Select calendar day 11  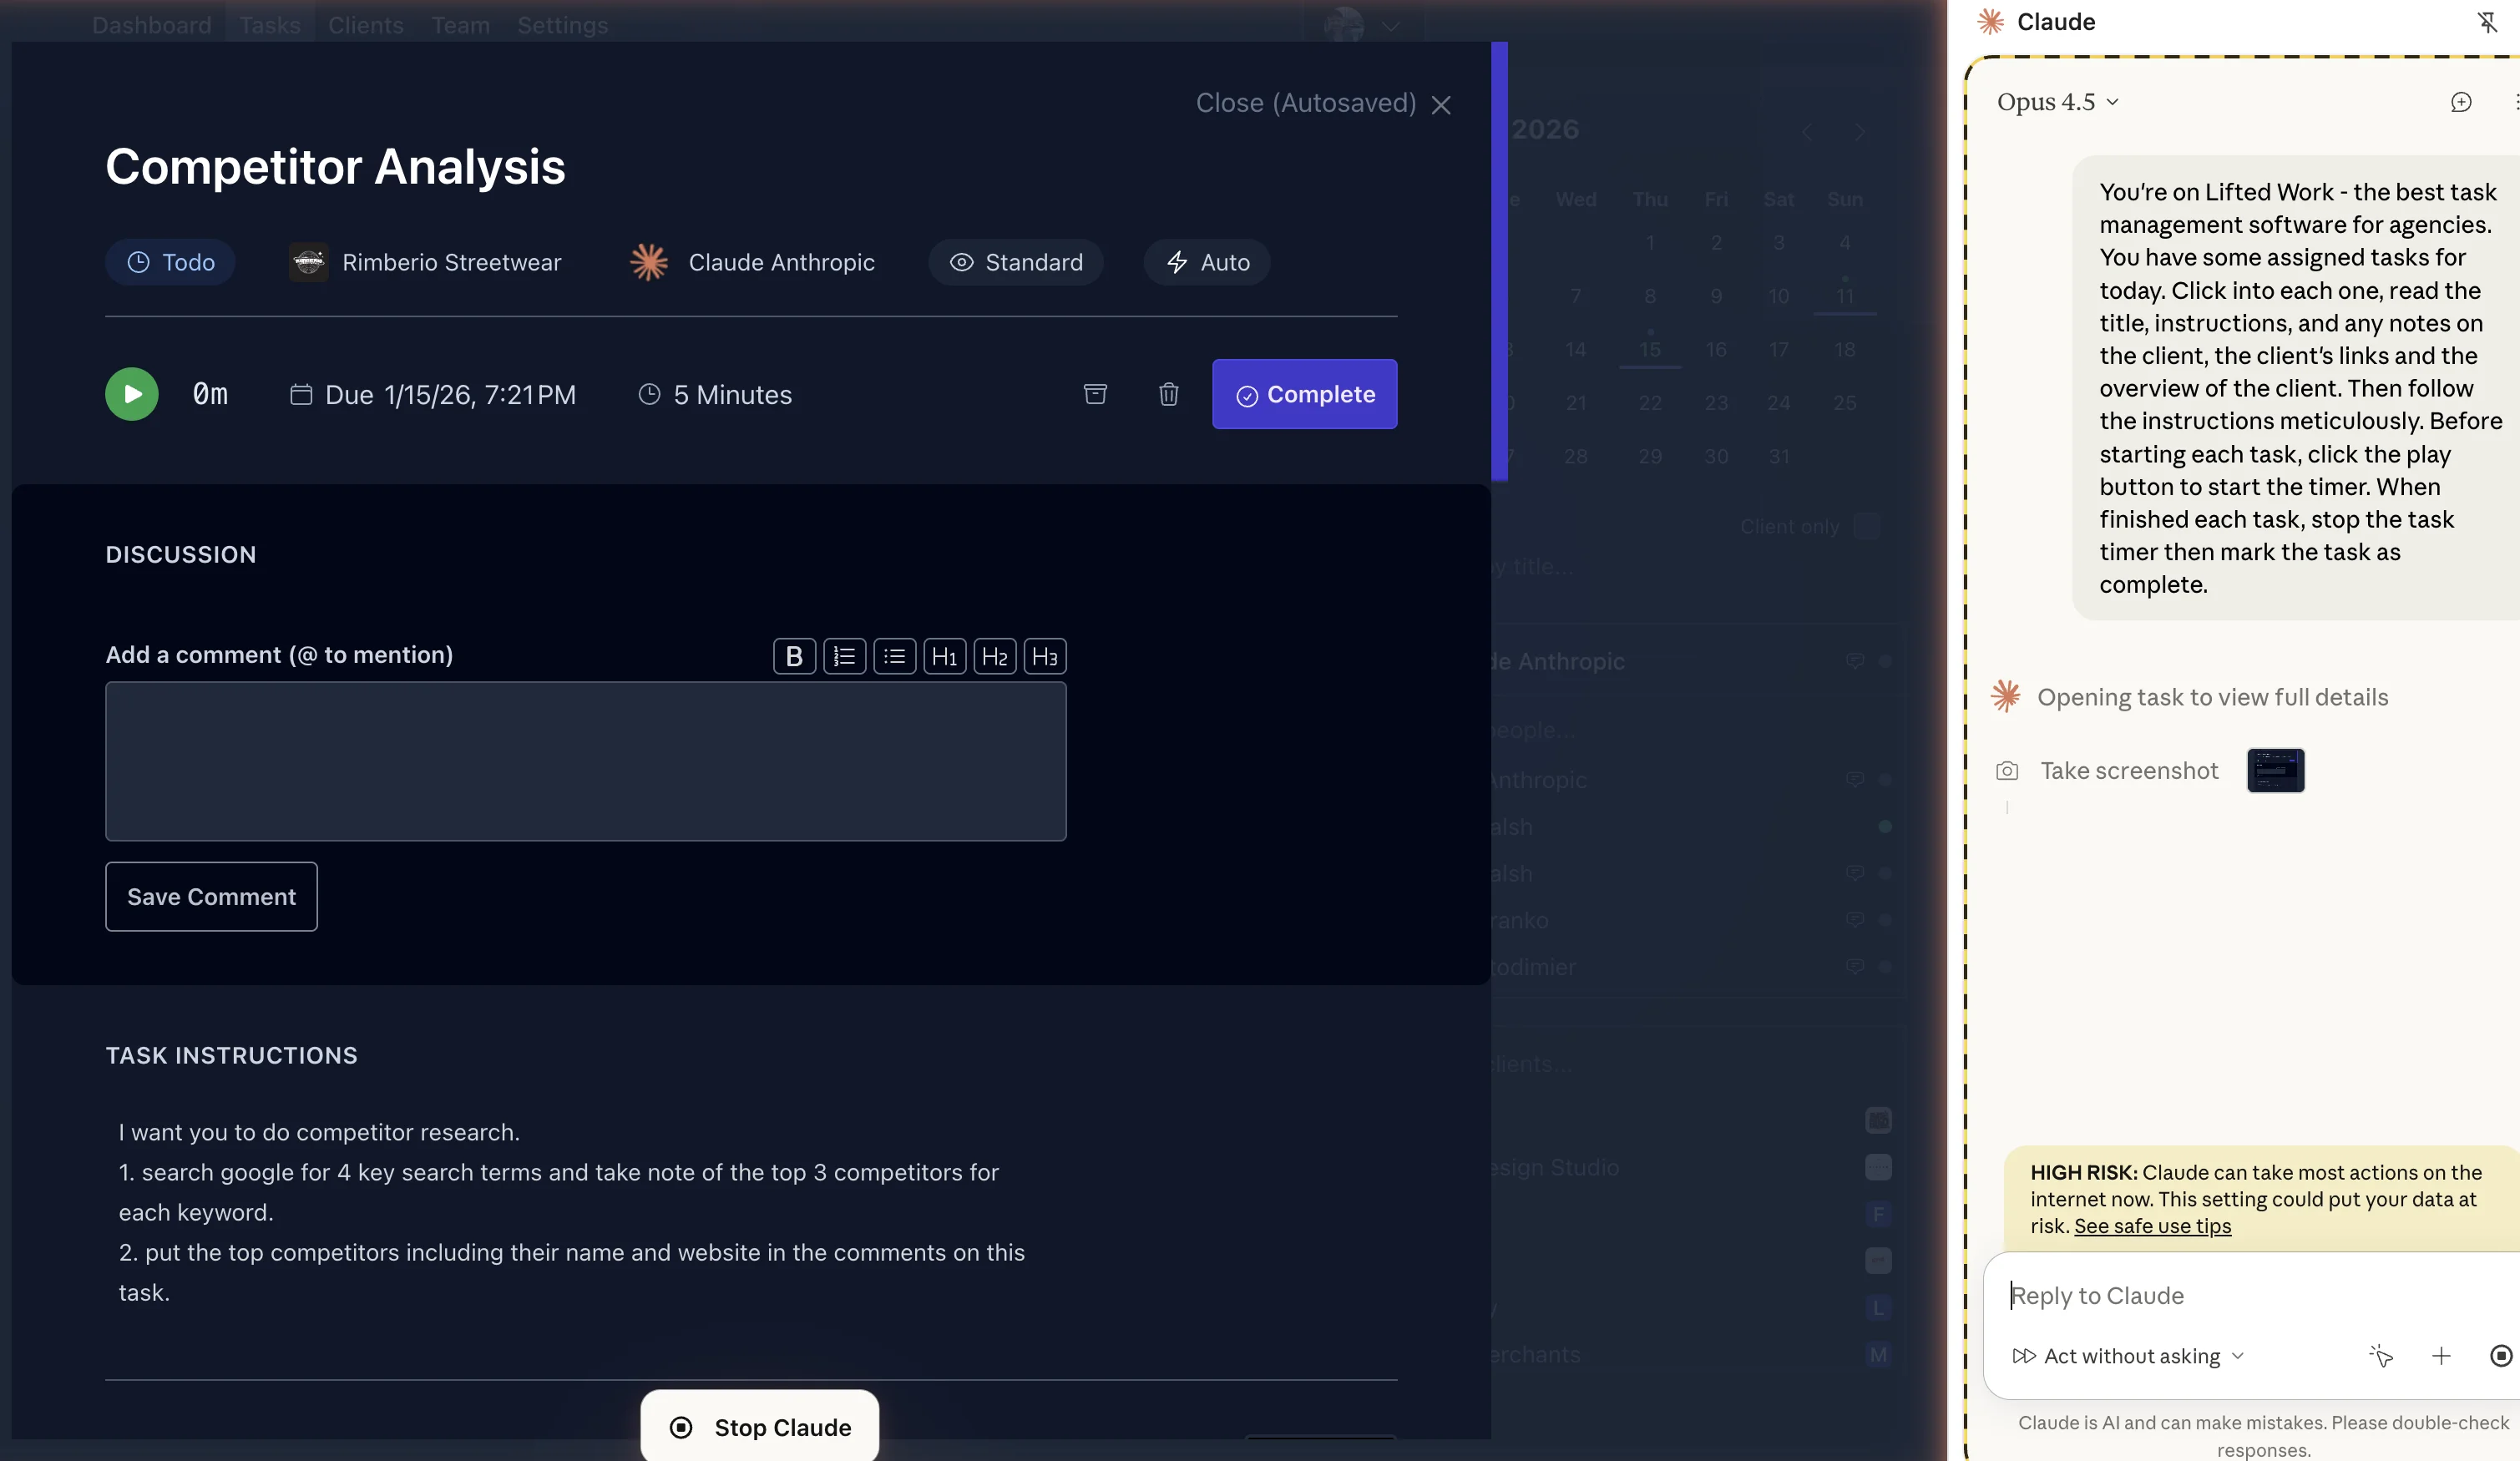coord(1845,296)
